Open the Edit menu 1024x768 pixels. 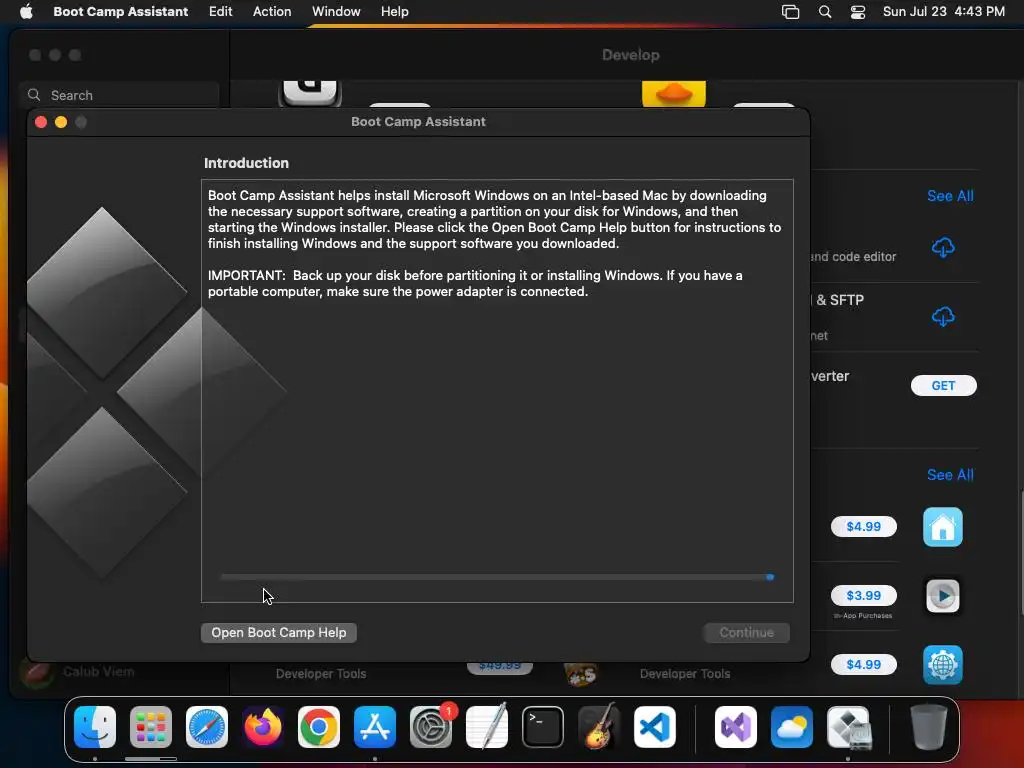click(220, 11)
